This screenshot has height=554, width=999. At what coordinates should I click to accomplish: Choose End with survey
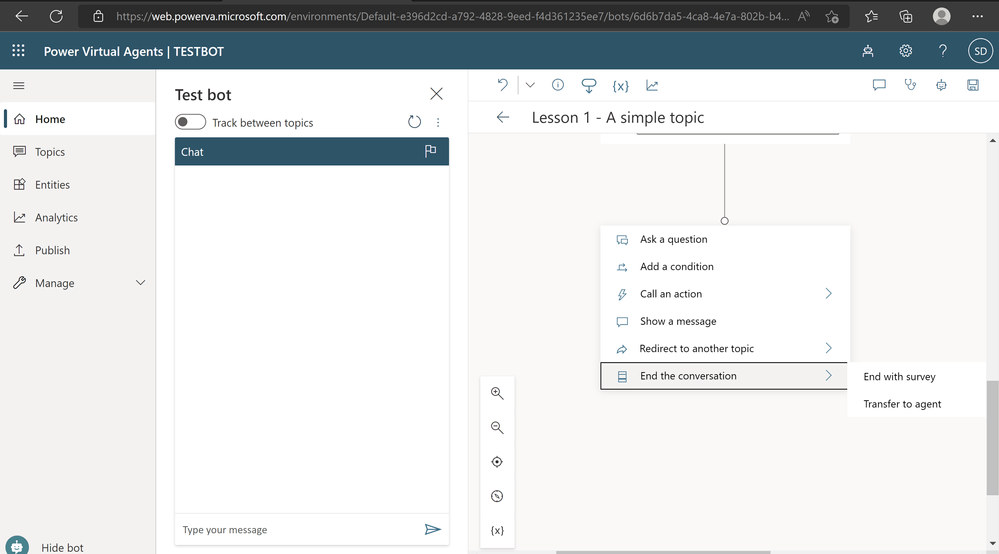[900, 377]
